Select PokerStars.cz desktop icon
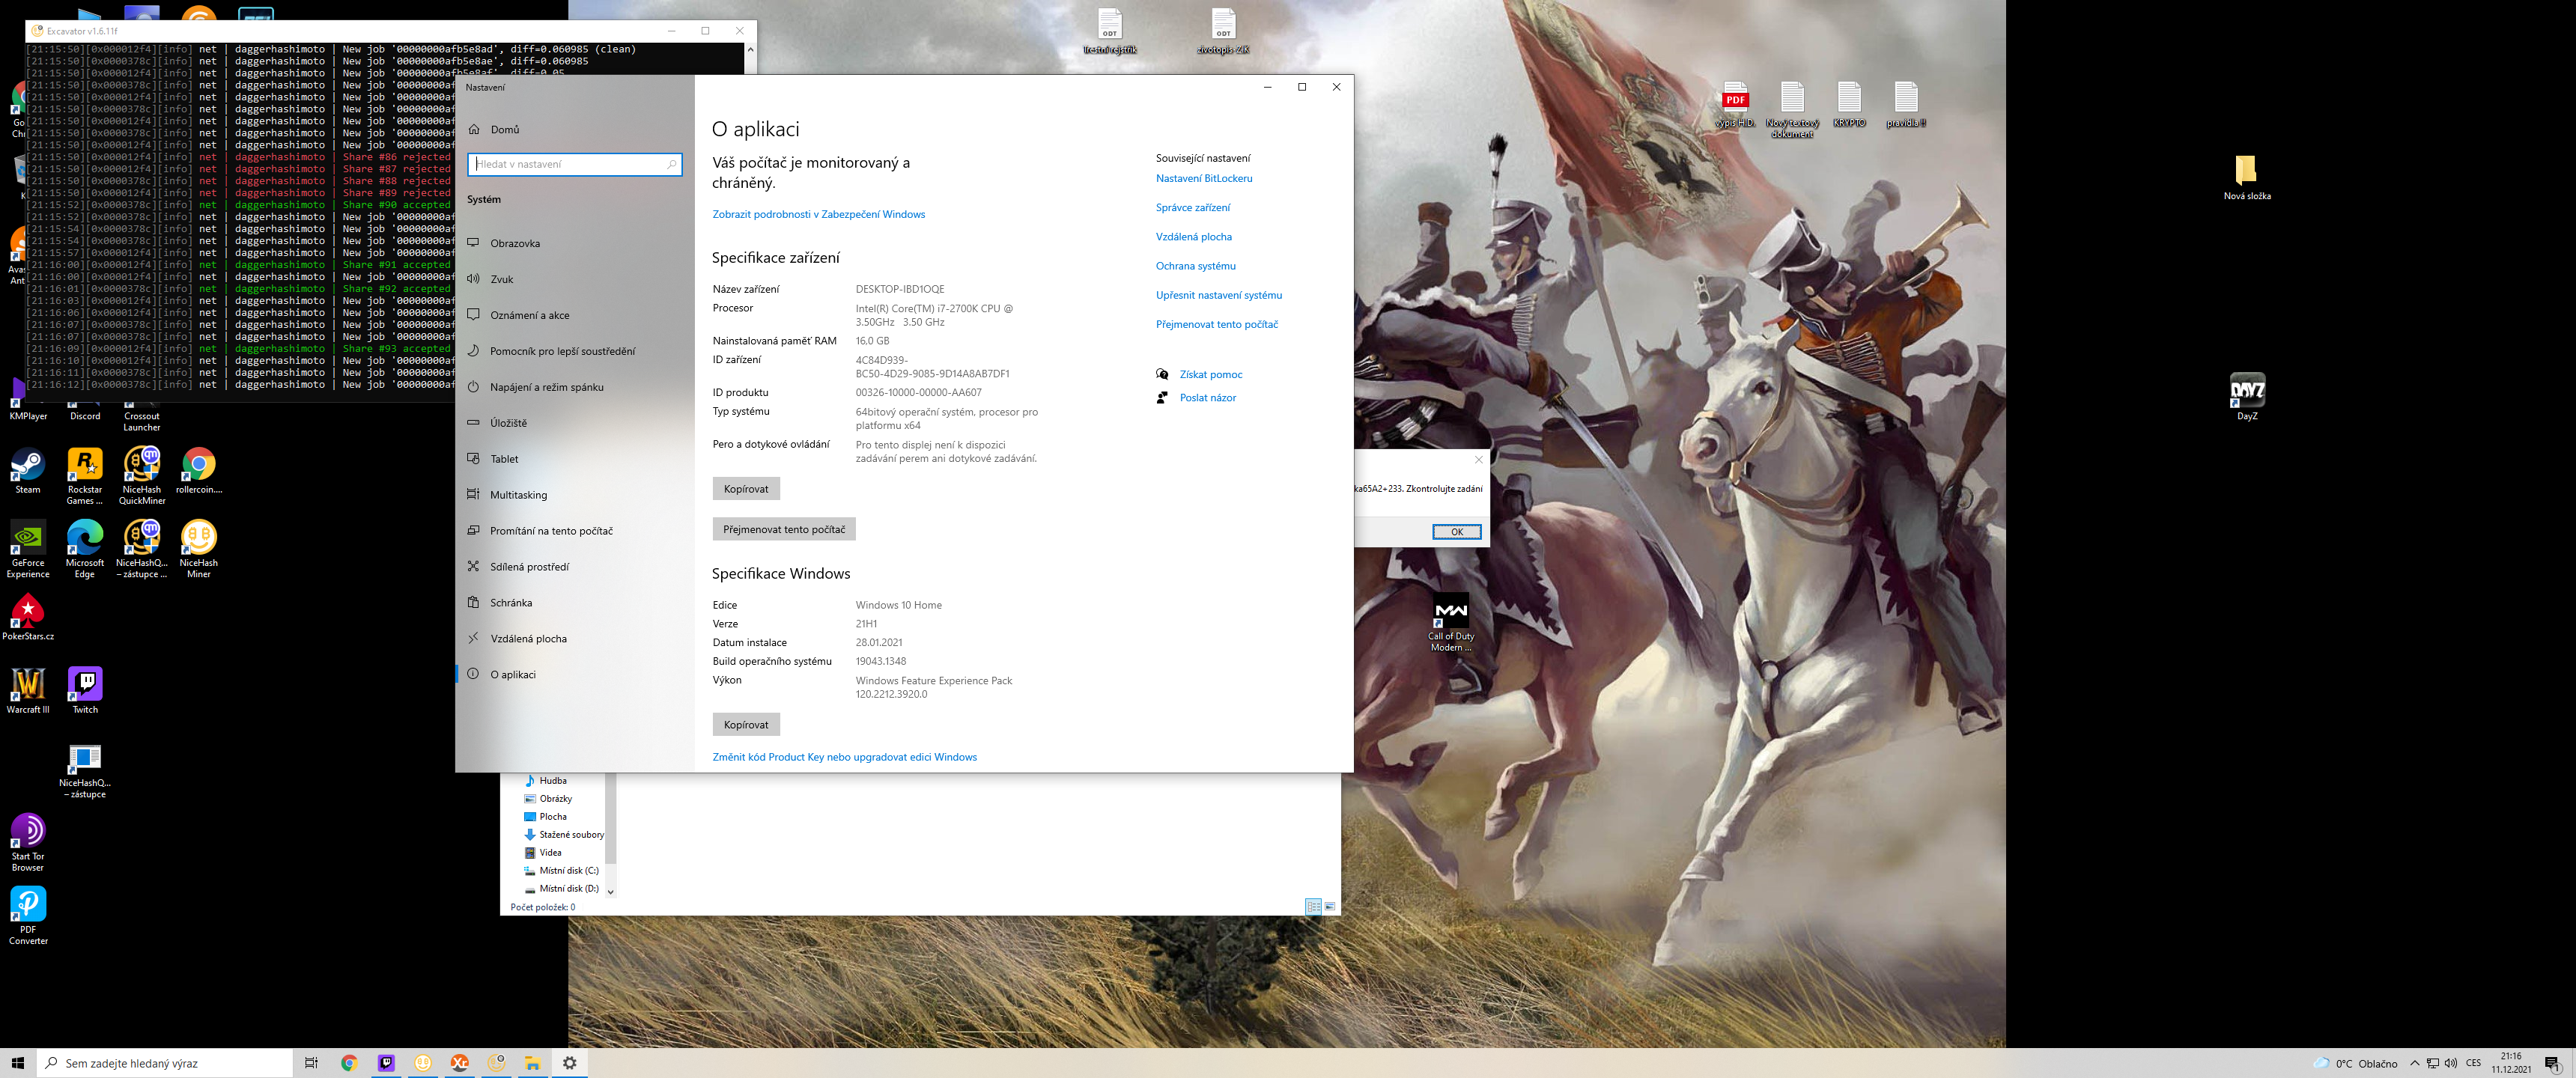The width and height of the screenshot is (2576, 1078). (x=28, y=616)
